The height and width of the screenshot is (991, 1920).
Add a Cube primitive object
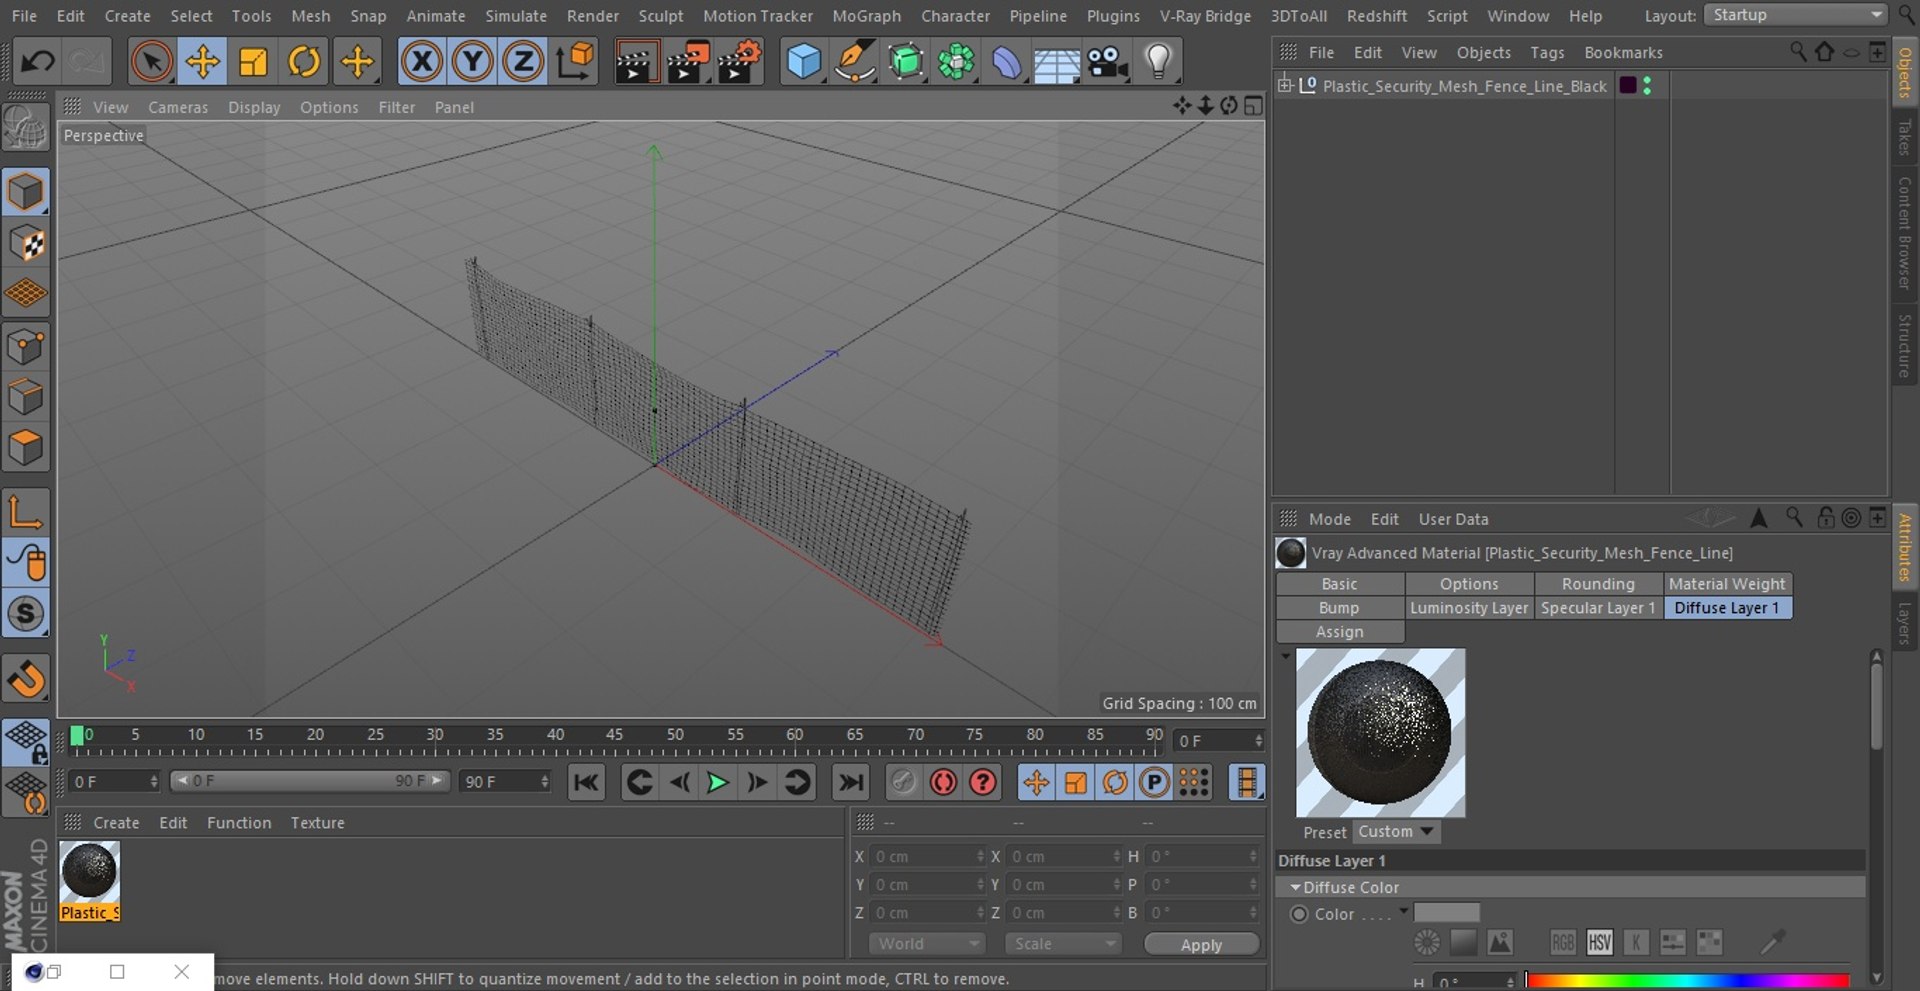click(803, 62)
